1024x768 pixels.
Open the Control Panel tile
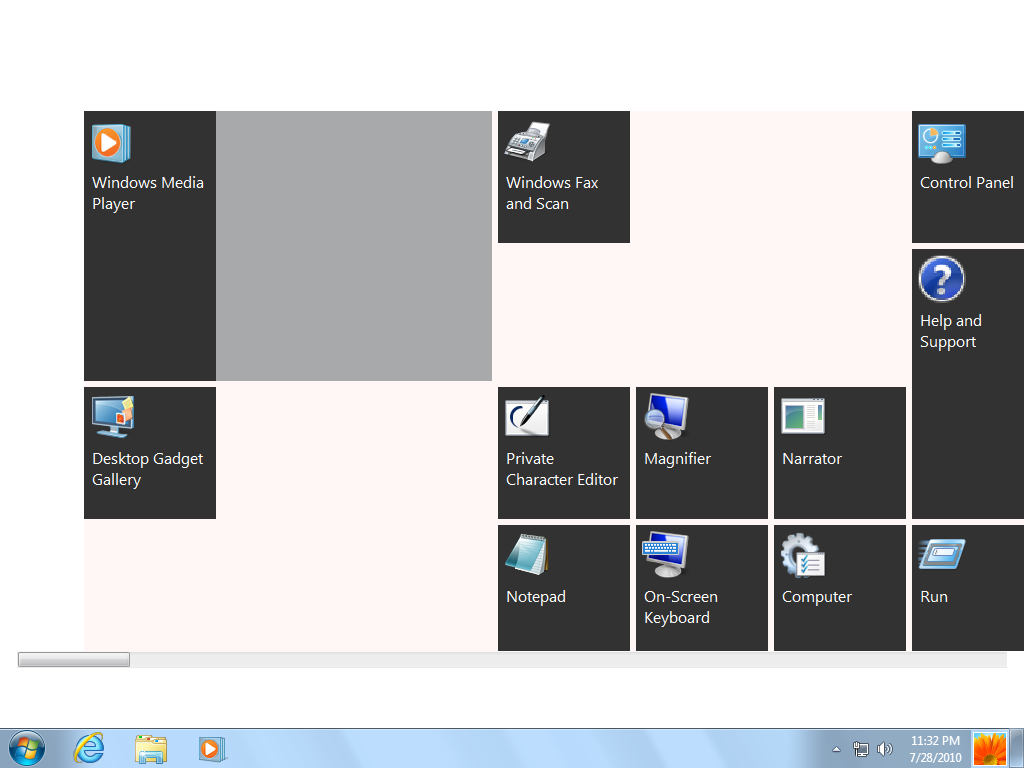pos(967,177)
